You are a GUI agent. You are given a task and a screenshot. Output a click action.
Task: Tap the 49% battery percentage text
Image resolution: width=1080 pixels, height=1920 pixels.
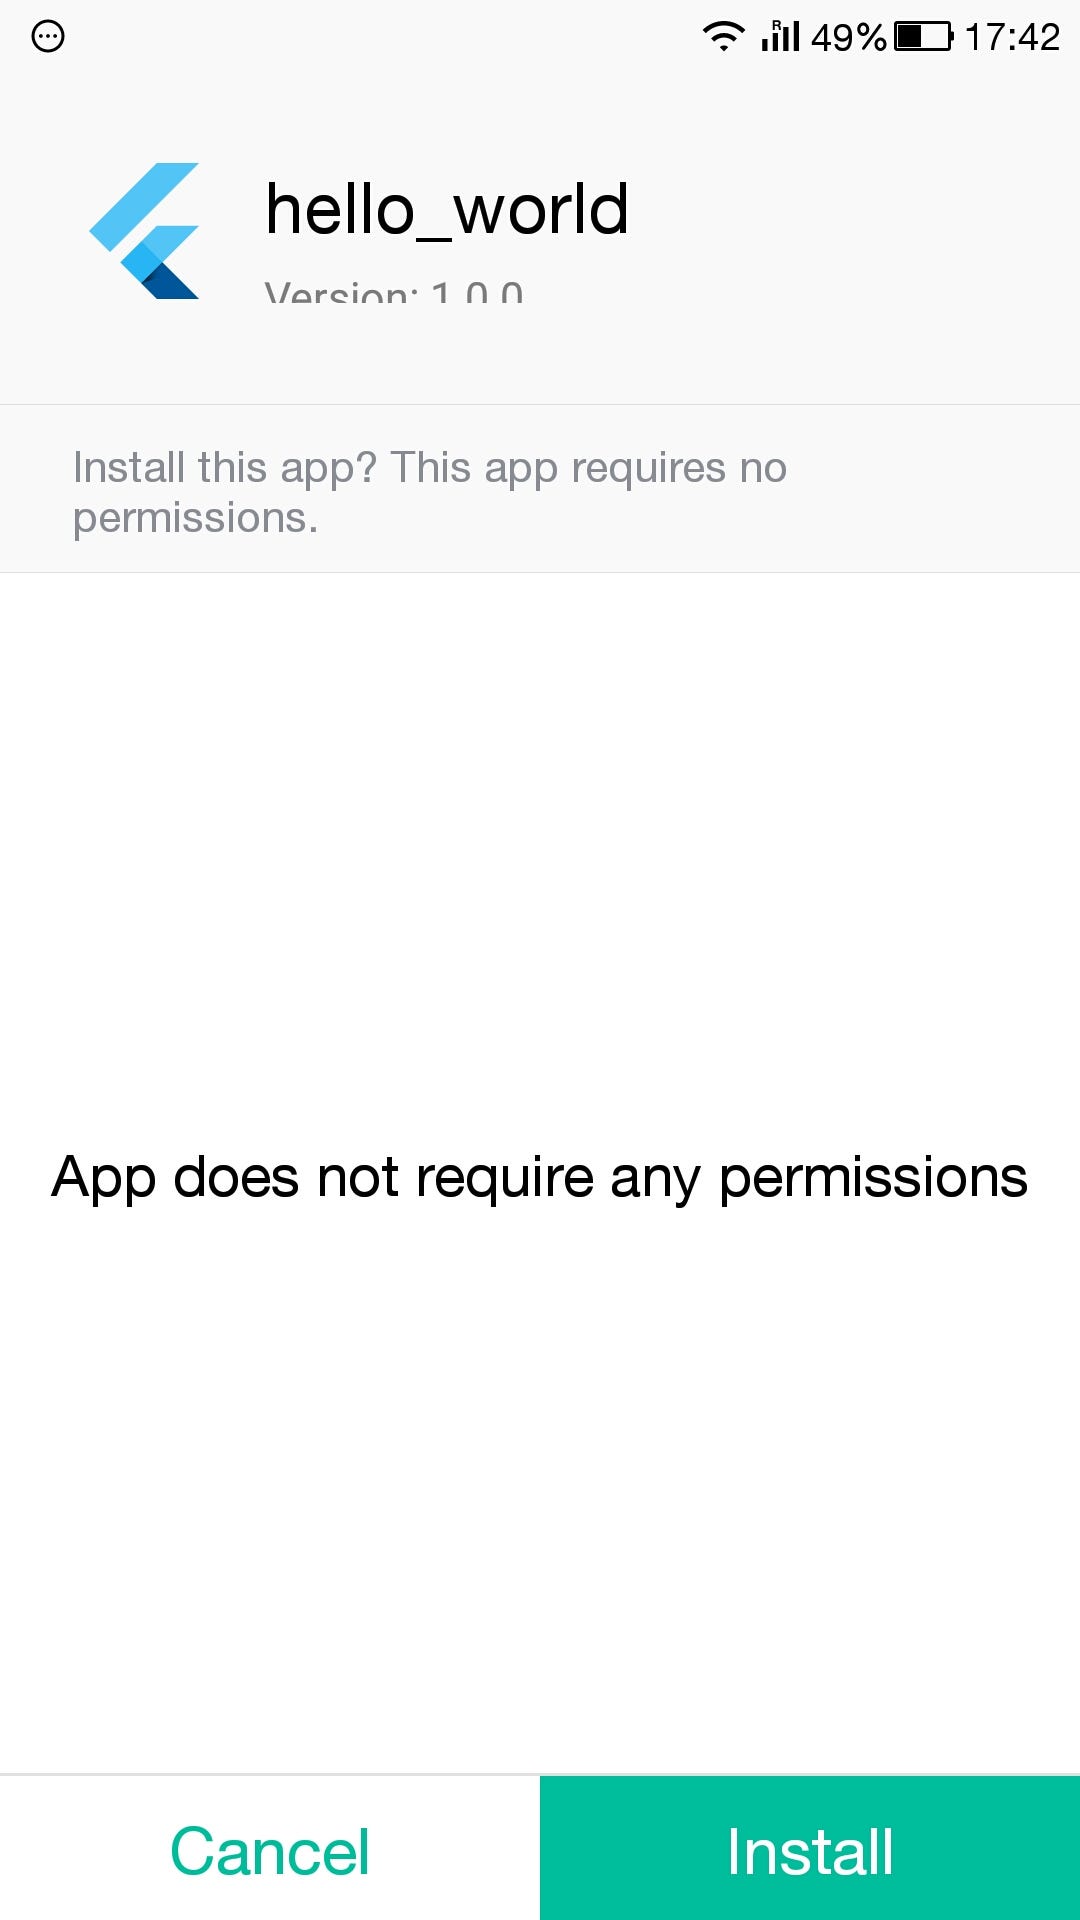click(848, 37)
